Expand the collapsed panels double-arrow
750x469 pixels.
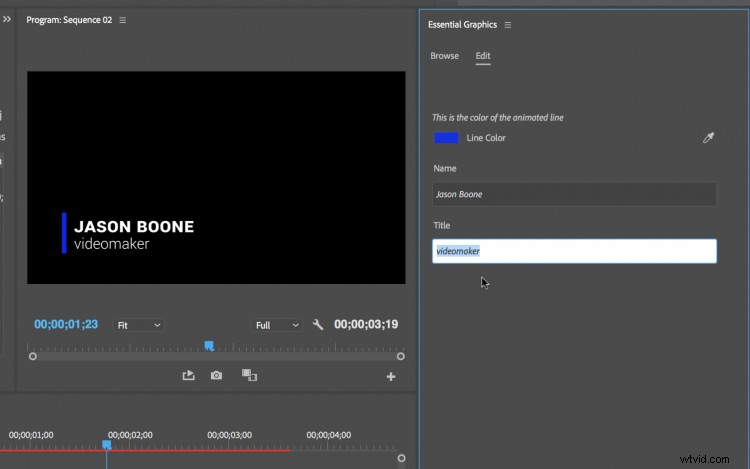(7, 19)
